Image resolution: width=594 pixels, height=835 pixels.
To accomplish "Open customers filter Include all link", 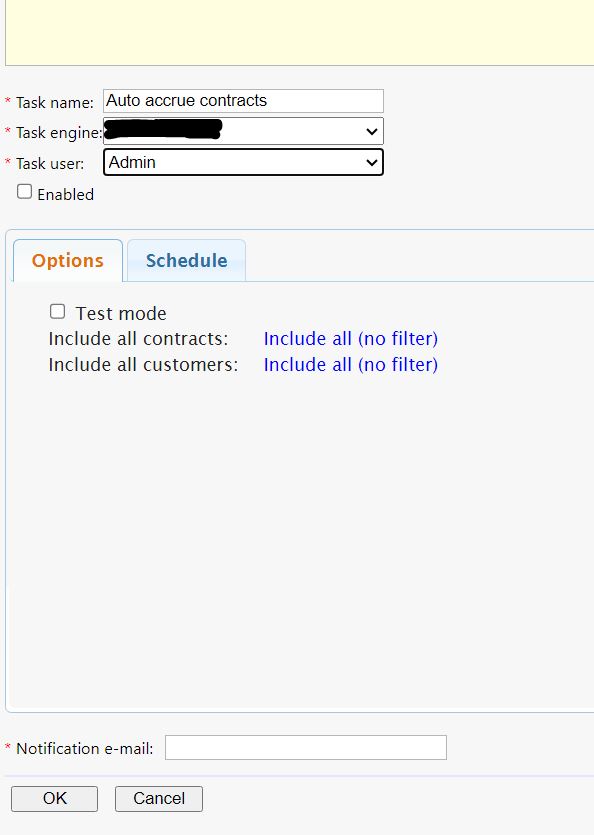I will [351, 365].
